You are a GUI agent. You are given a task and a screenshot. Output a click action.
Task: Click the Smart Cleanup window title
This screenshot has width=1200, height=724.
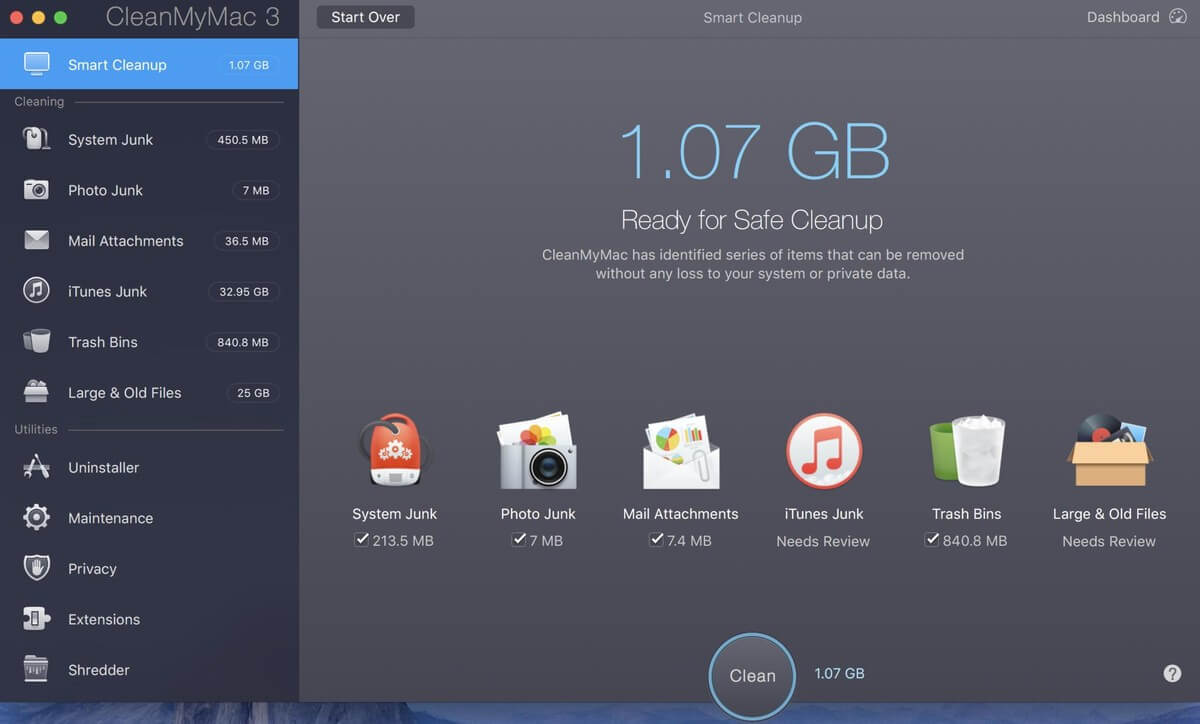(x=752, y=17)
